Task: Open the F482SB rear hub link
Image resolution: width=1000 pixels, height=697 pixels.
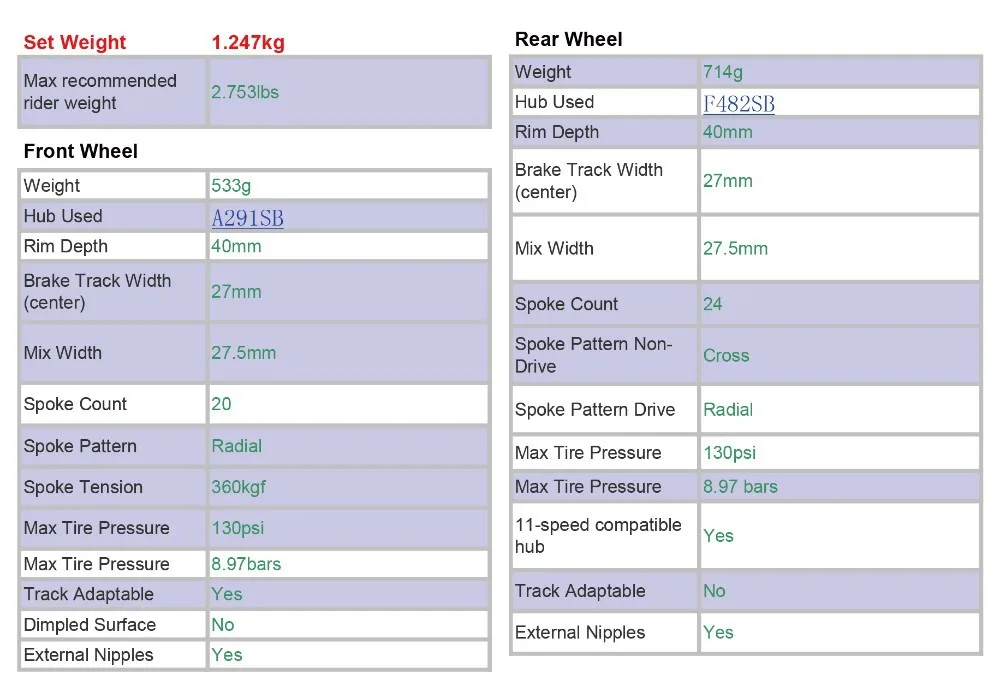Action: point(739,103)
